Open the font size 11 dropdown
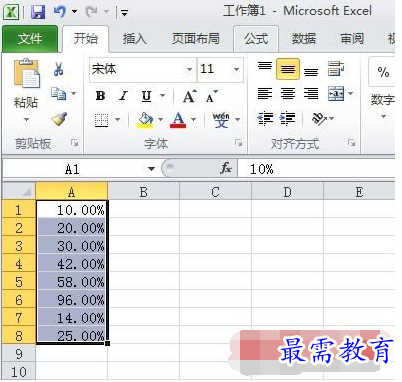The width and height of the screenshot is (402, 382). [x=236, y=70]
